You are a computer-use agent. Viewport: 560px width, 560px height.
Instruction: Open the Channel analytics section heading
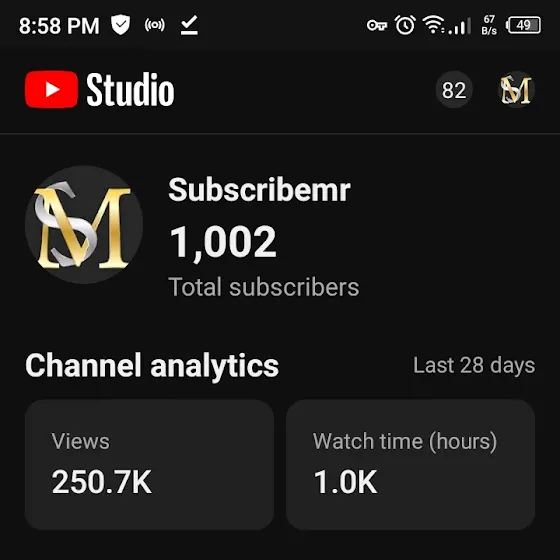click(152, 365)
